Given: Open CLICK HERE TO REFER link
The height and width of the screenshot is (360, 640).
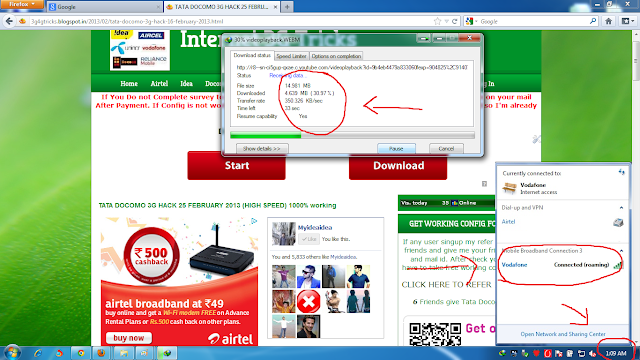Looking at the screenshot, I should point(446,285).
